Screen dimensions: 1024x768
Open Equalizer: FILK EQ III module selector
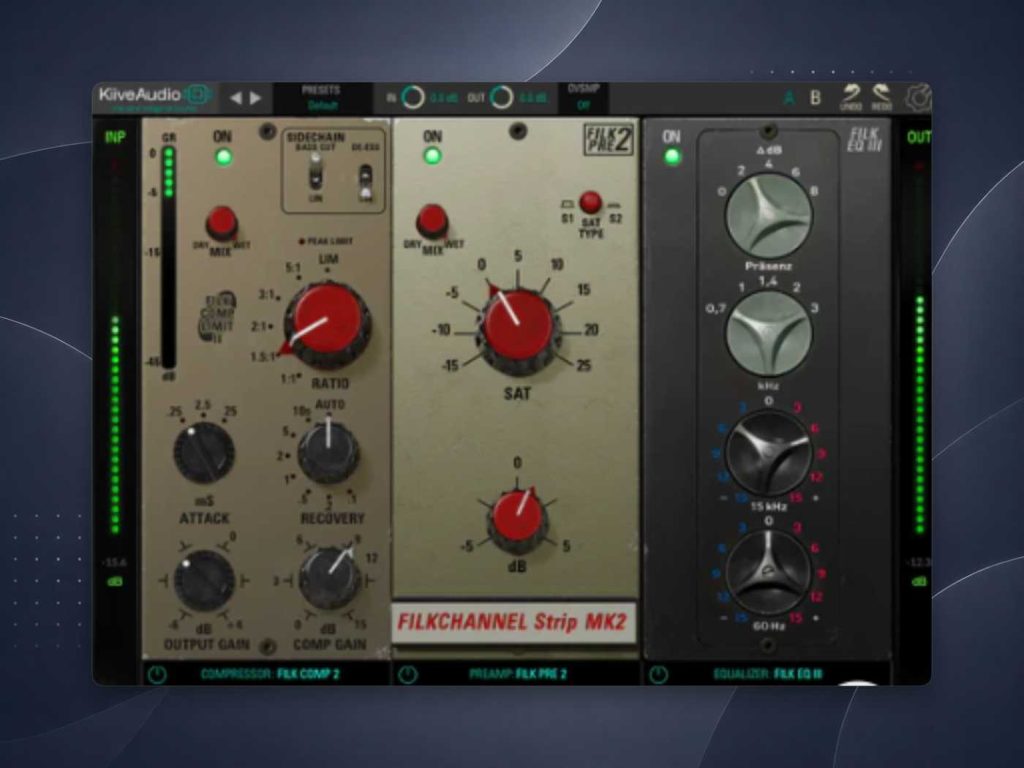[x=767, y=674]
